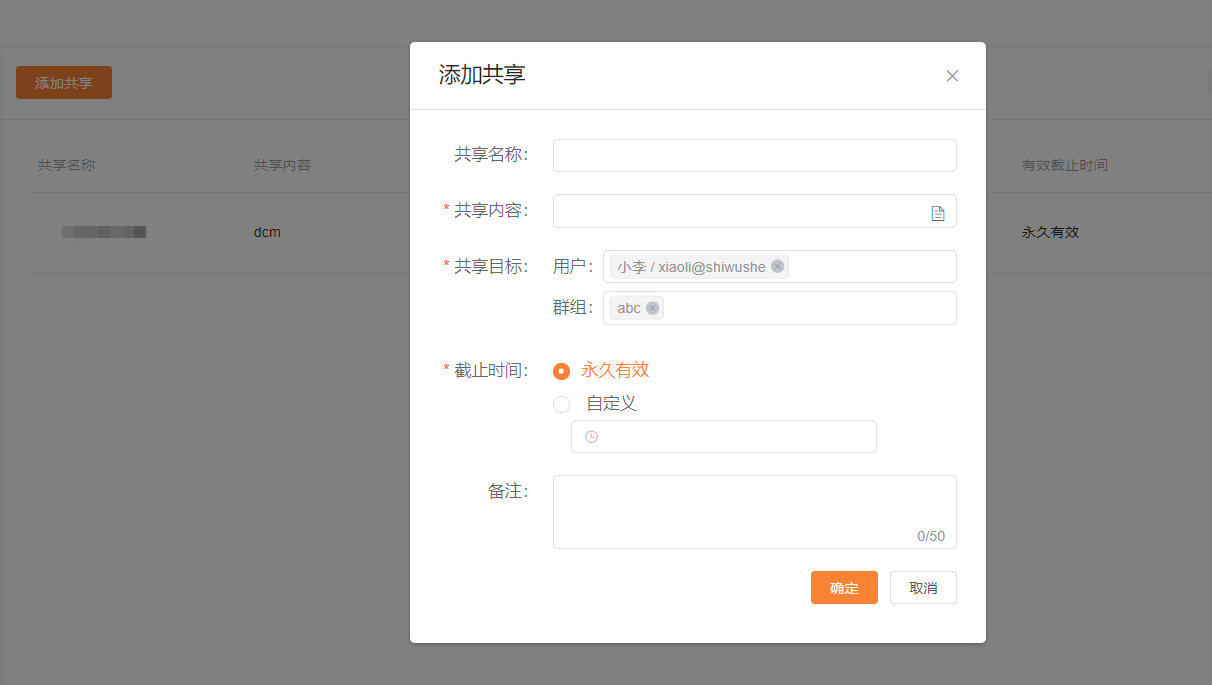Image resolution: width=1212 pixels, height=685 pixels.
Task: Click the 有效截止时间 table column header
Action: click(1064, 165)
